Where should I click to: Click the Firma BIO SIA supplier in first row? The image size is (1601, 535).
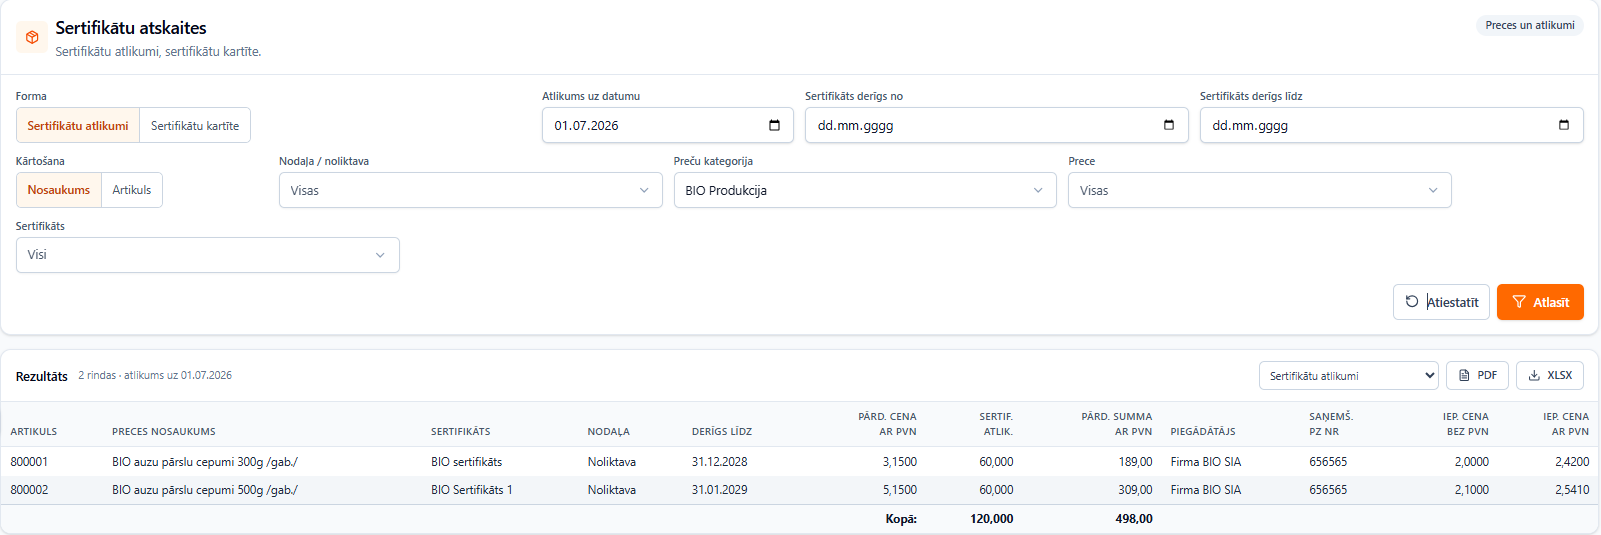[x=1205, y=462]
